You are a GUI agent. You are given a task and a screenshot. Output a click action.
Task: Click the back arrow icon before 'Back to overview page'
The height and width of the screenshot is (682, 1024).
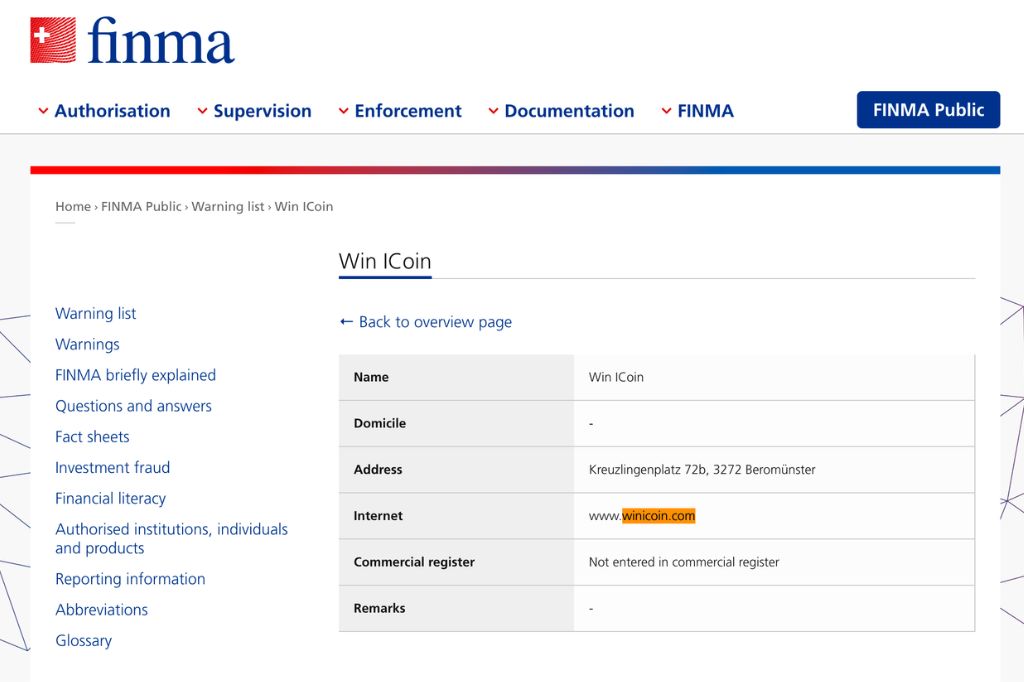346,321
